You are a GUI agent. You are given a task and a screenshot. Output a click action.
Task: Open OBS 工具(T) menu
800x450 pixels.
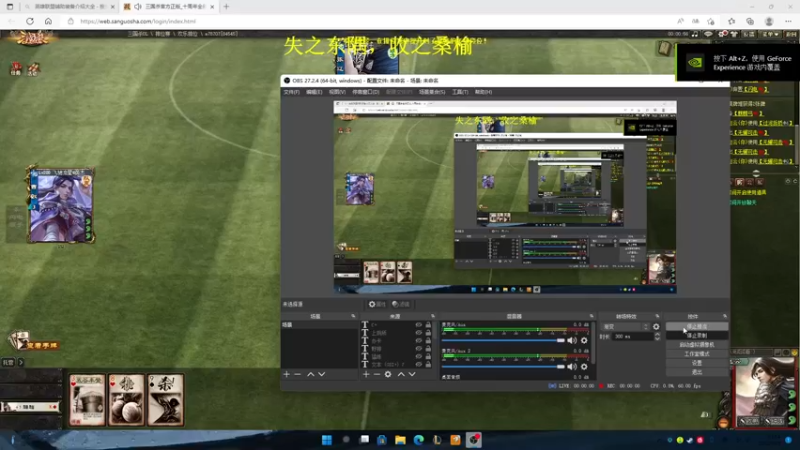[460, 92]
